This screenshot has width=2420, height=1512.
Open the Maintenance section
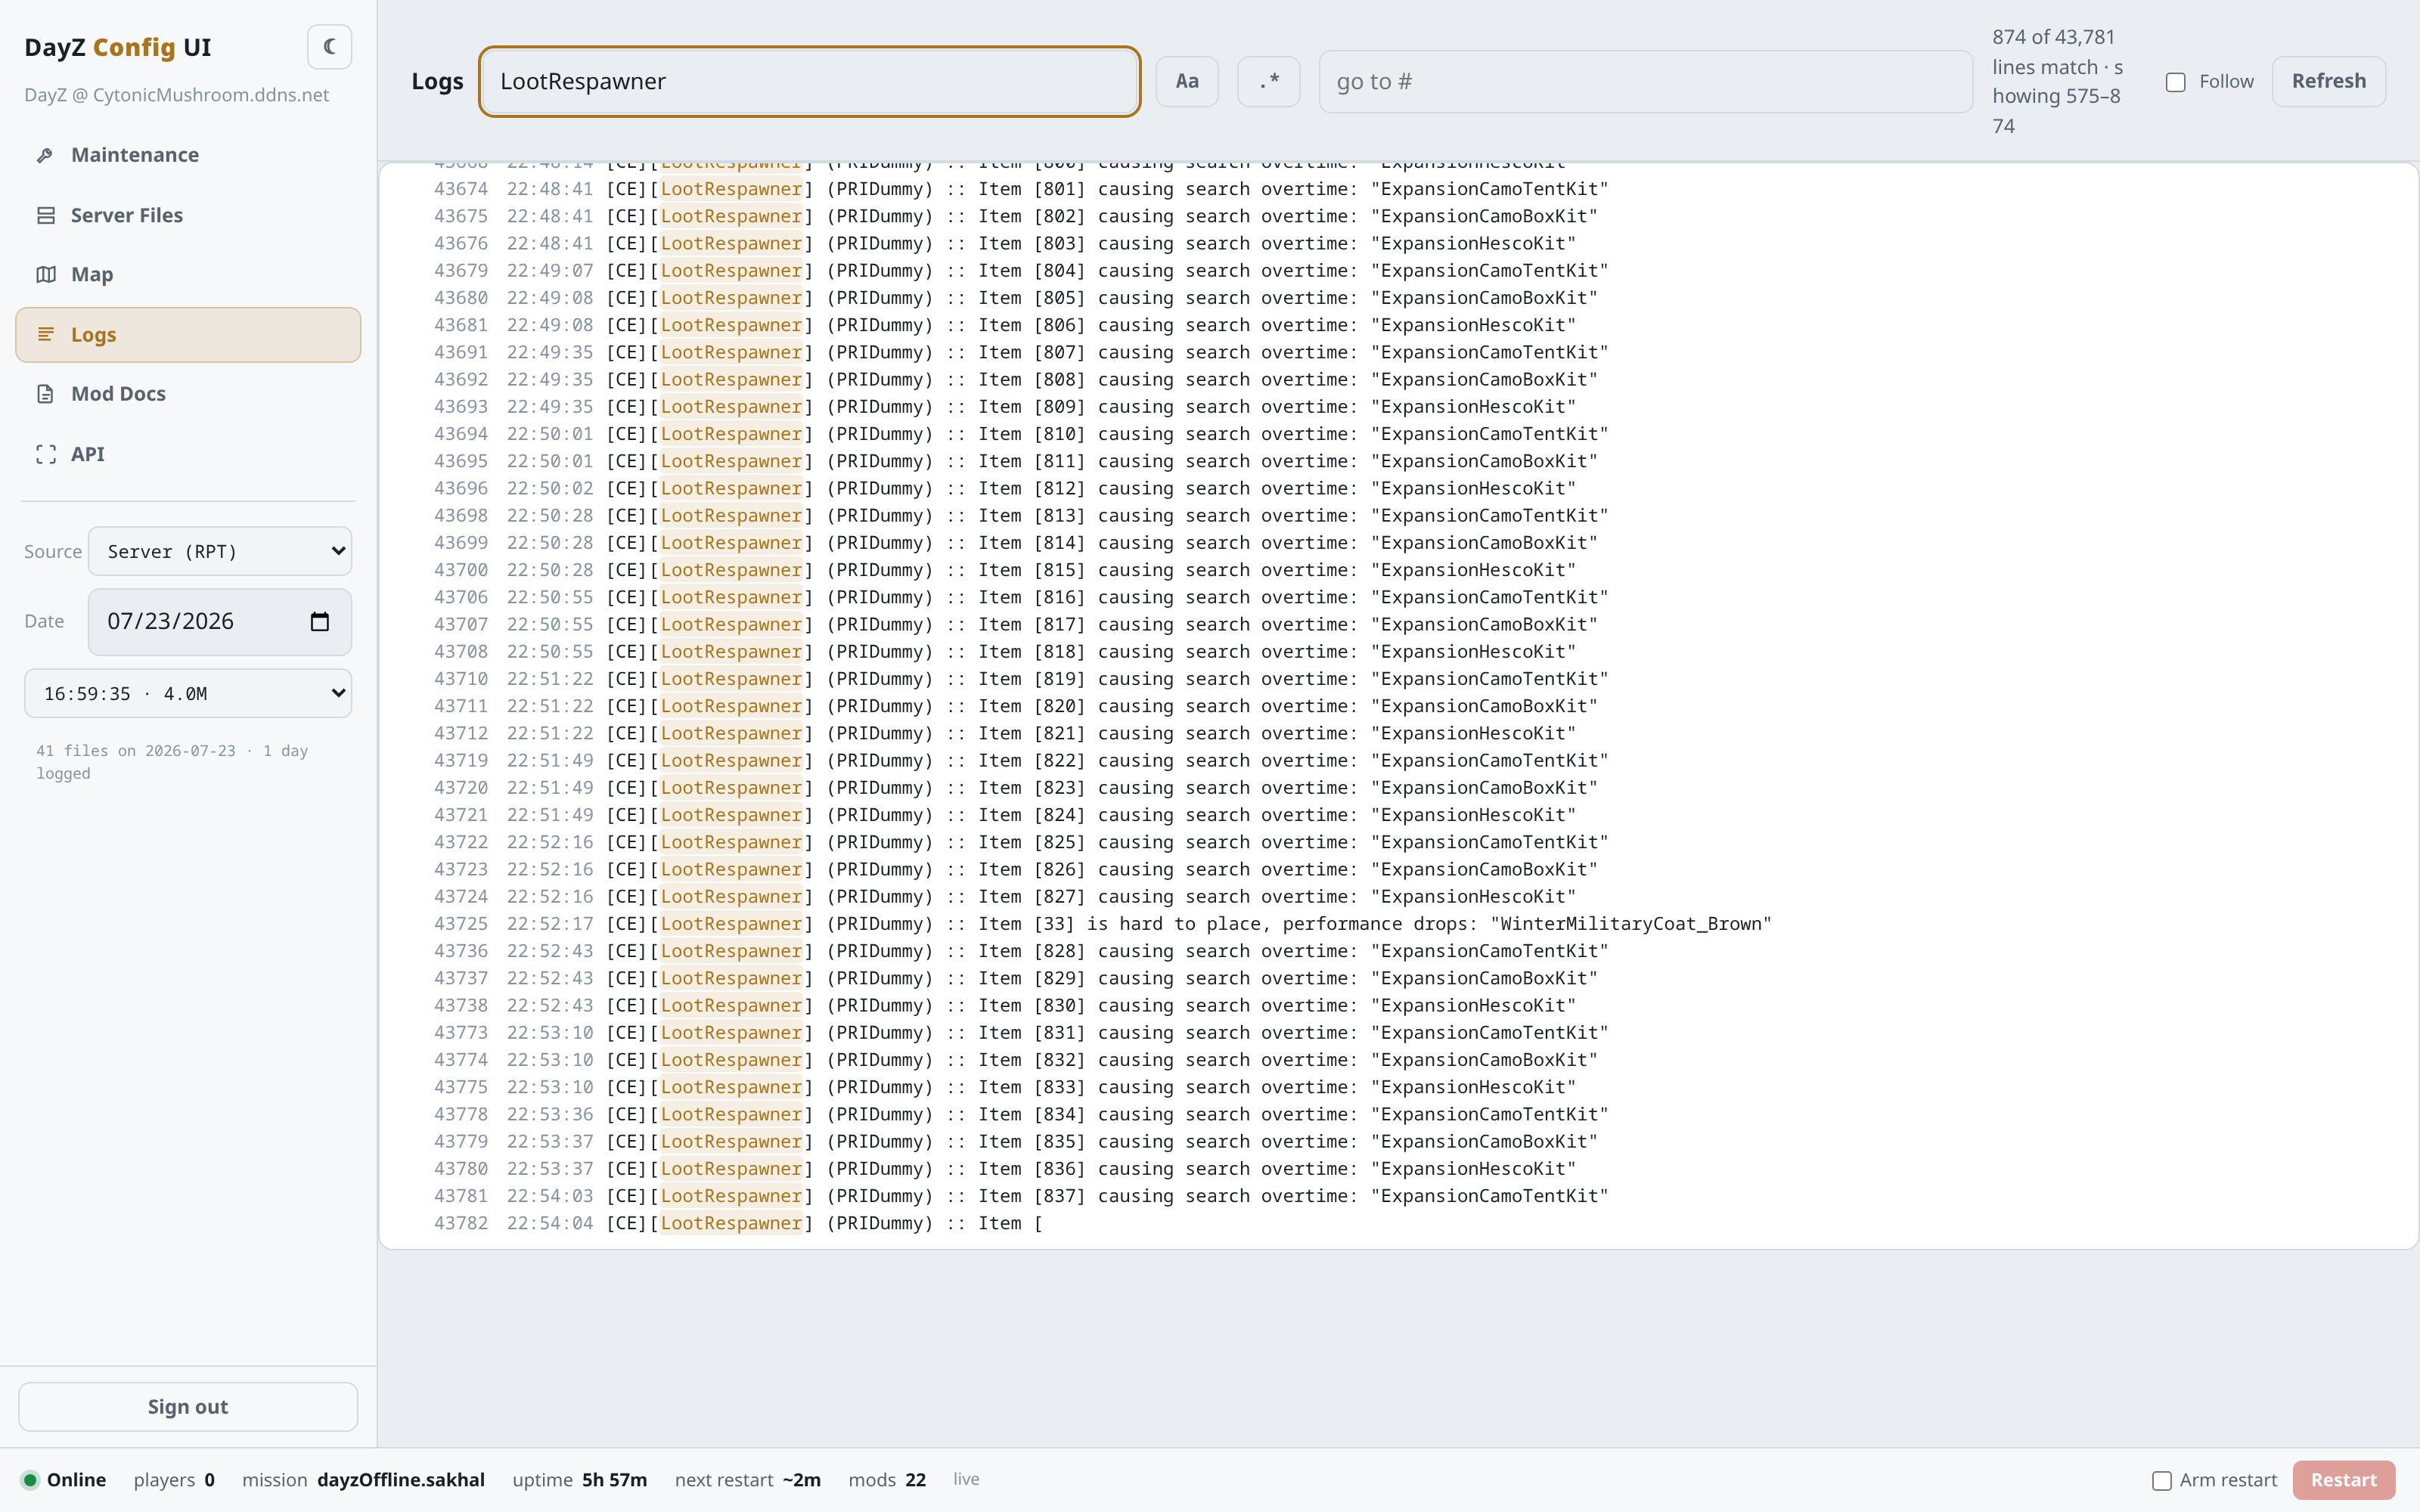(188, 155)
